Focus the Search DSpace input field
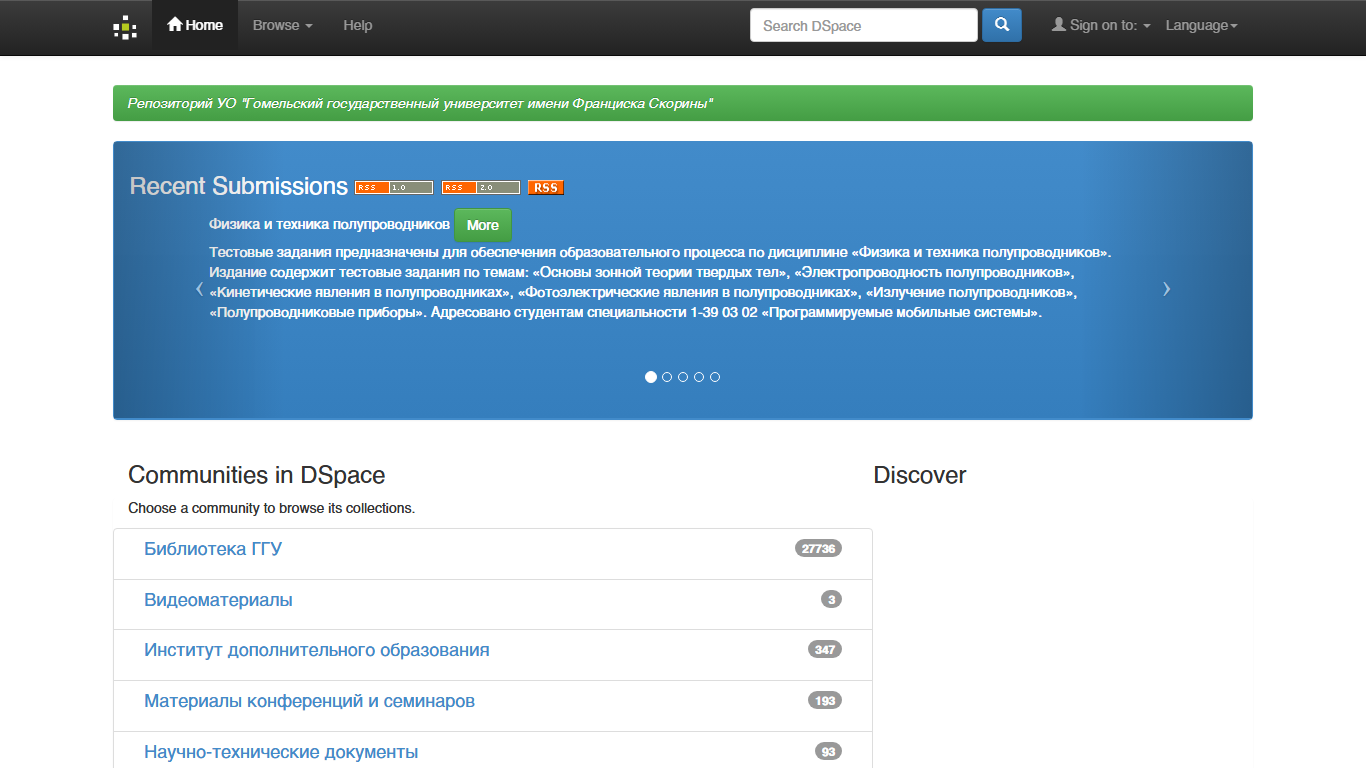This screenshot has width=1366, height=768. [x=864, y=25]
